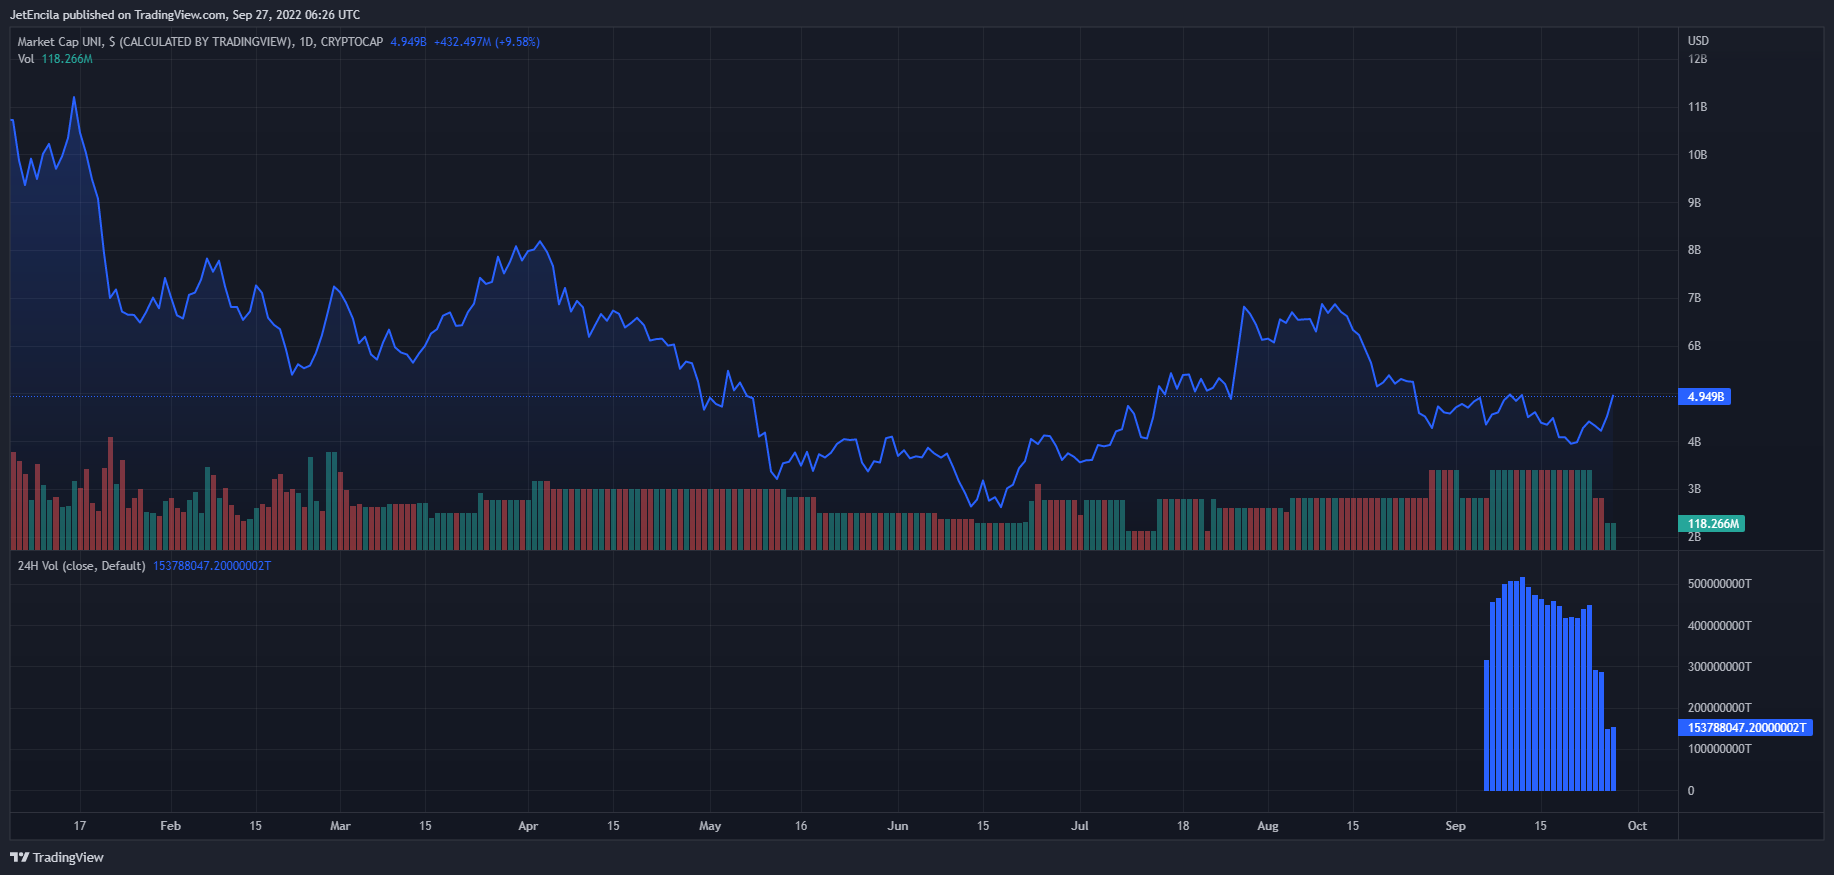Click the USD currency label
The width and height of the screenshot is (1834, 875).
click(1698, 41)
